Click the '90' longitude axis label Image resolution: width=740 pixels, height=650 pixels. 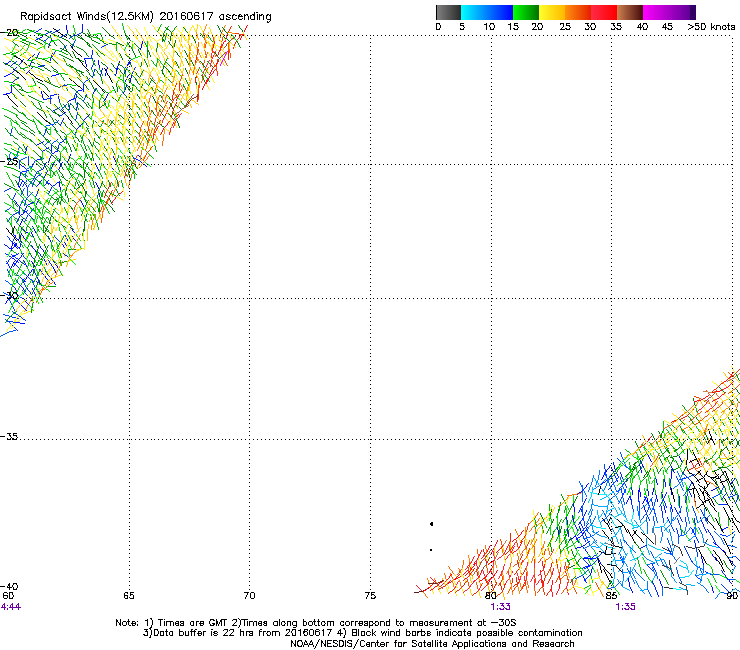coord(732,595)
